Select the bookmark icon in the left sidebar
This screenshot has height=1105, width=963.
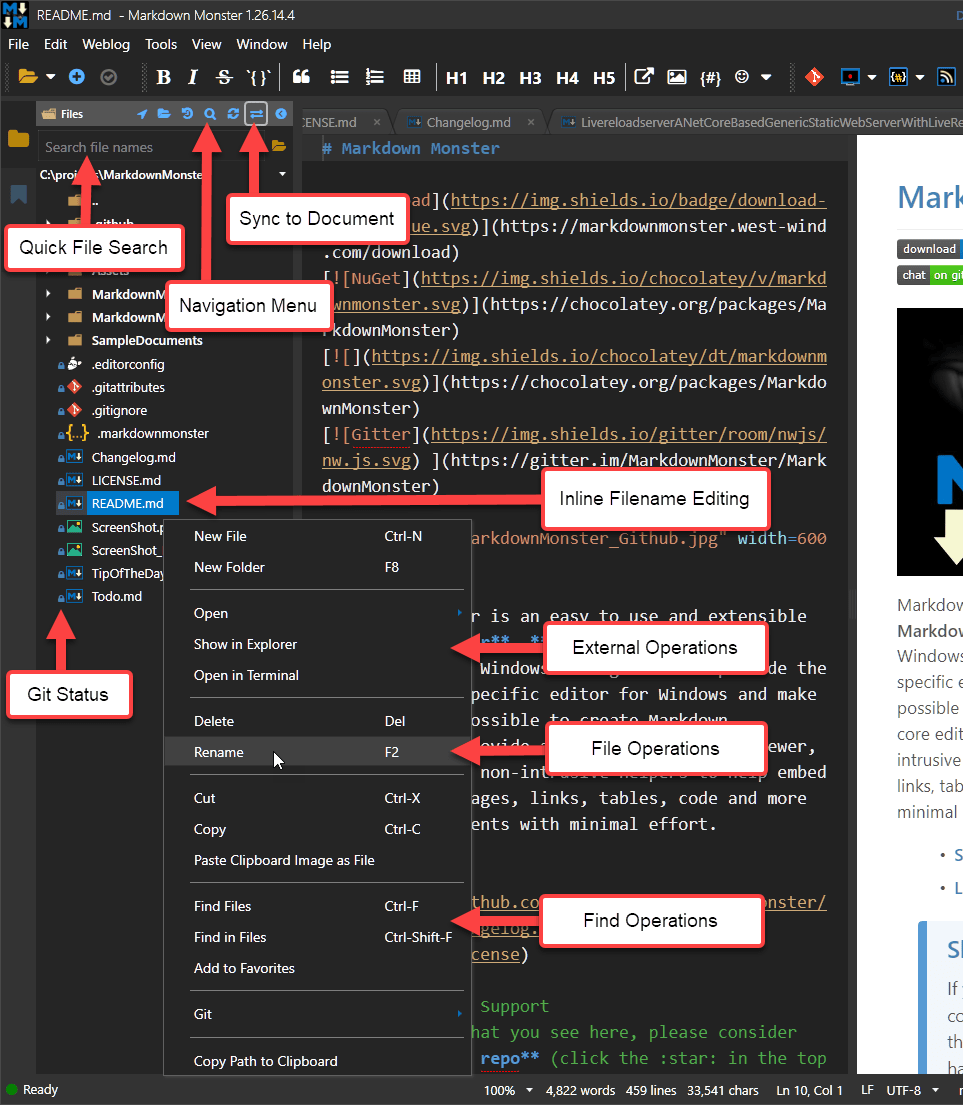point(18,194)
